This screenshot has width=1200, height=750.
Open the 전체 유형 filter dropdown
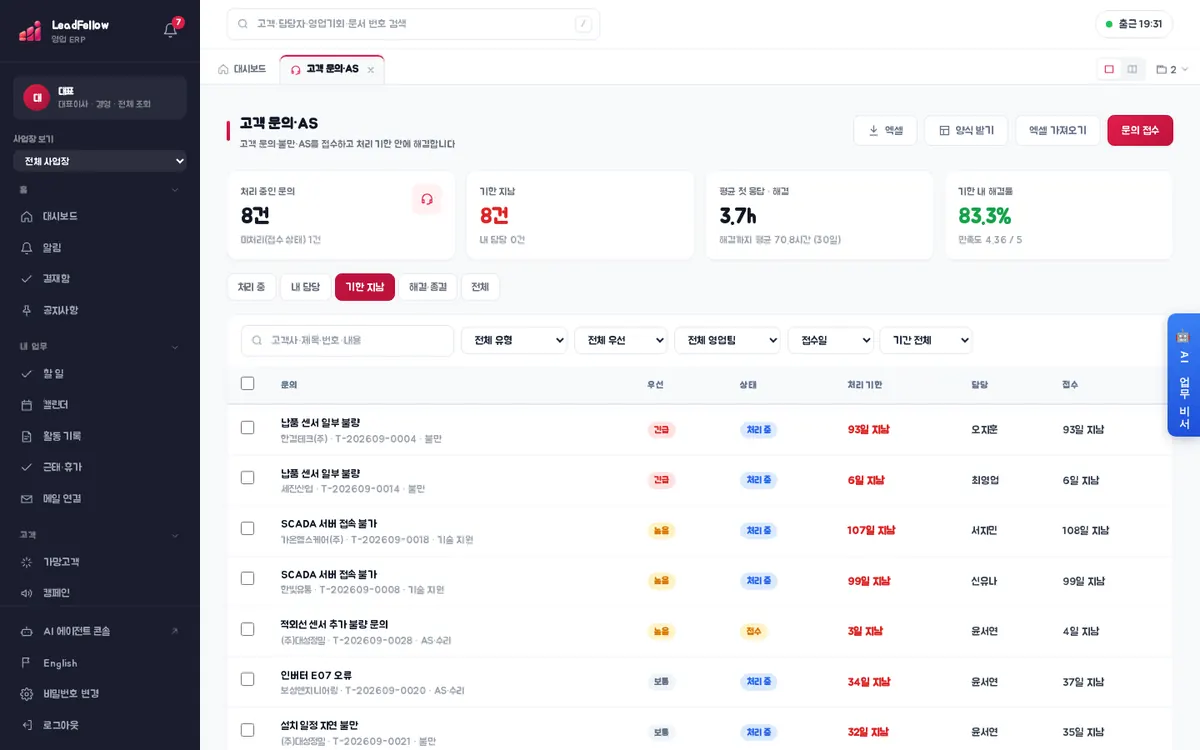514,340
